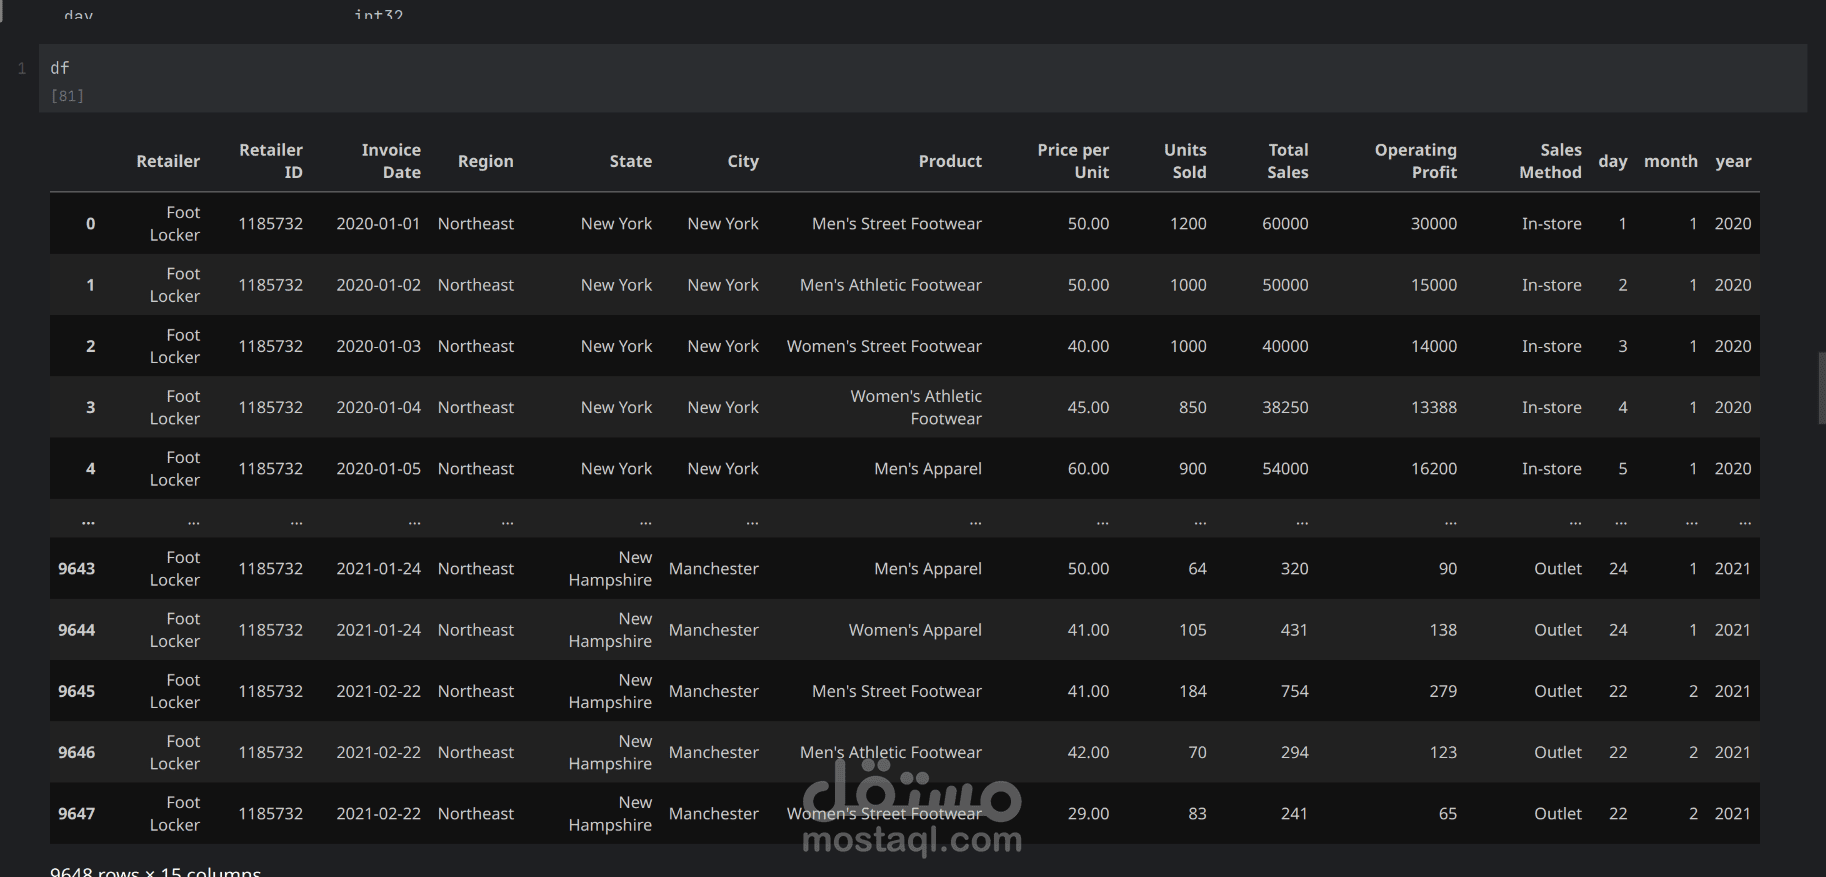Select the Operating Profit column header
This screenshot has width=1826, height=877.
point(1415,161)
